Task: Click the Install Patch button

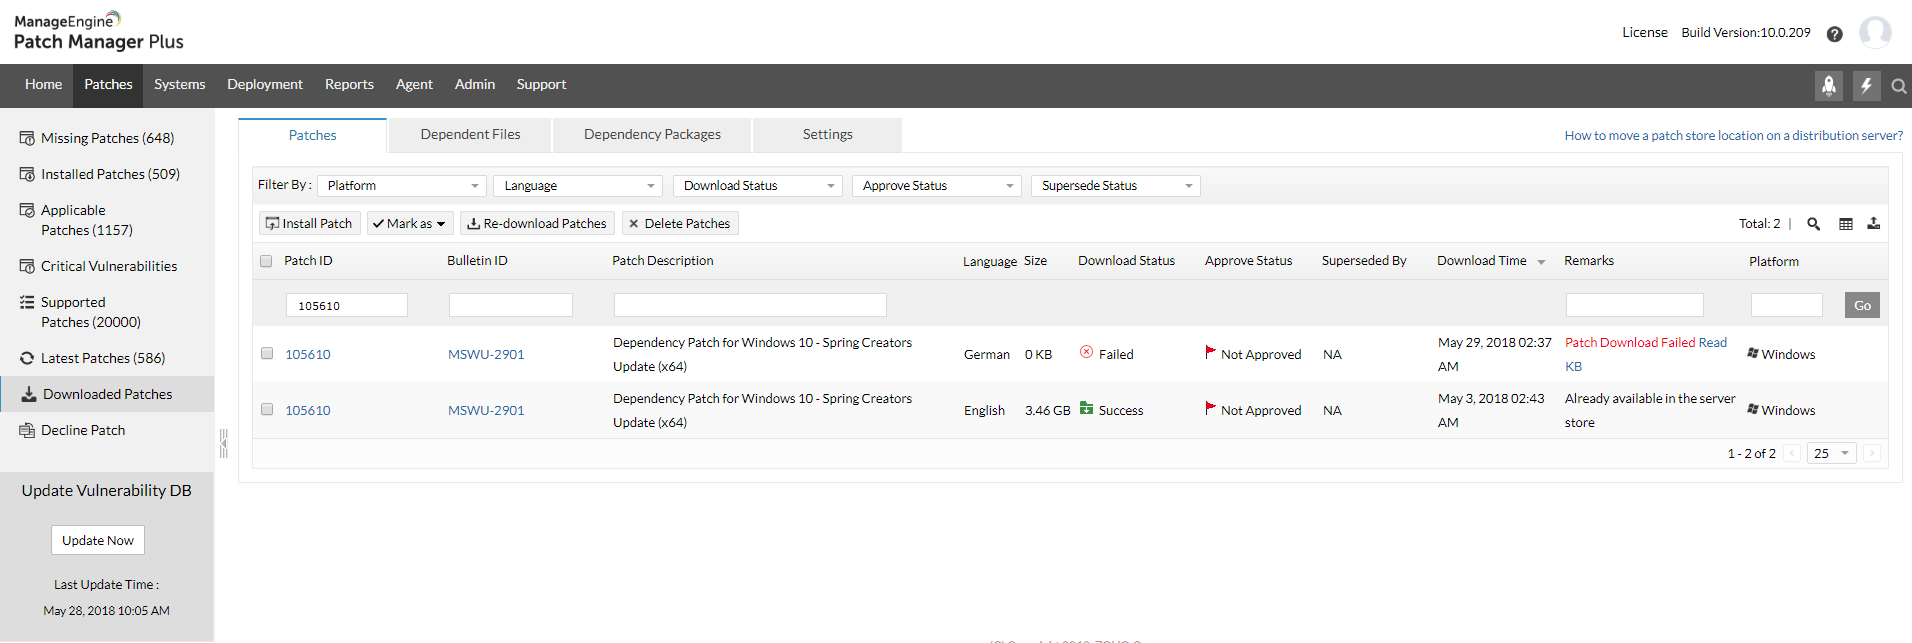Action: [310, 223]
